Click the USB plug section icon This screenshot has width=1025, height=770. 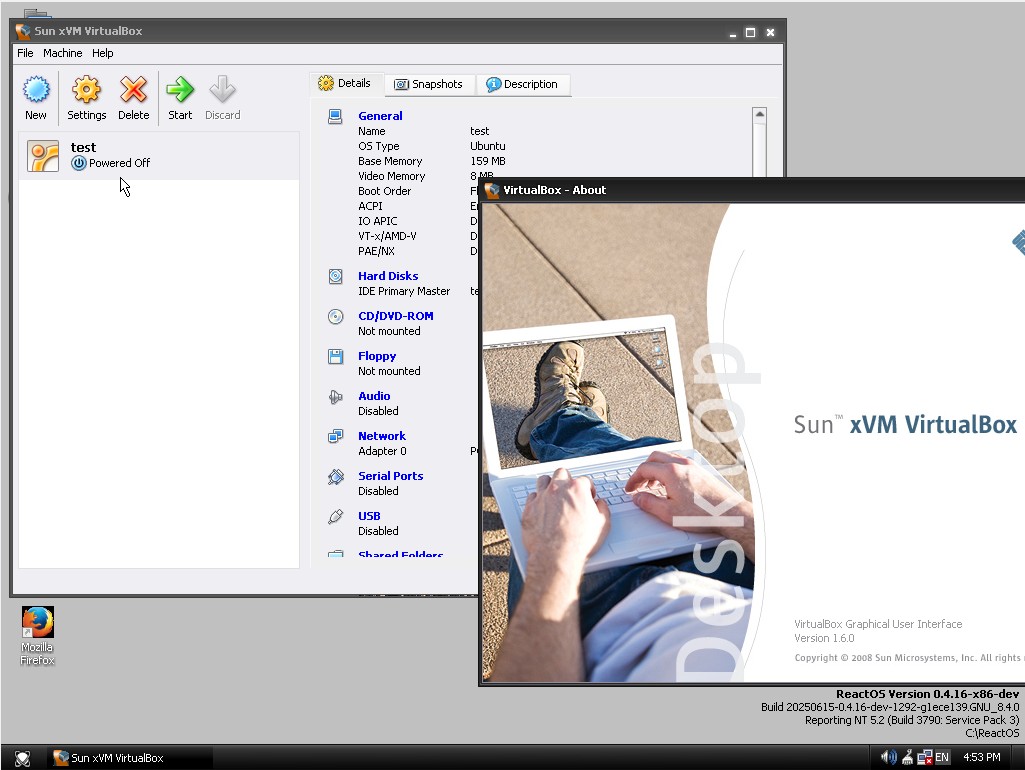pos(335,516)
